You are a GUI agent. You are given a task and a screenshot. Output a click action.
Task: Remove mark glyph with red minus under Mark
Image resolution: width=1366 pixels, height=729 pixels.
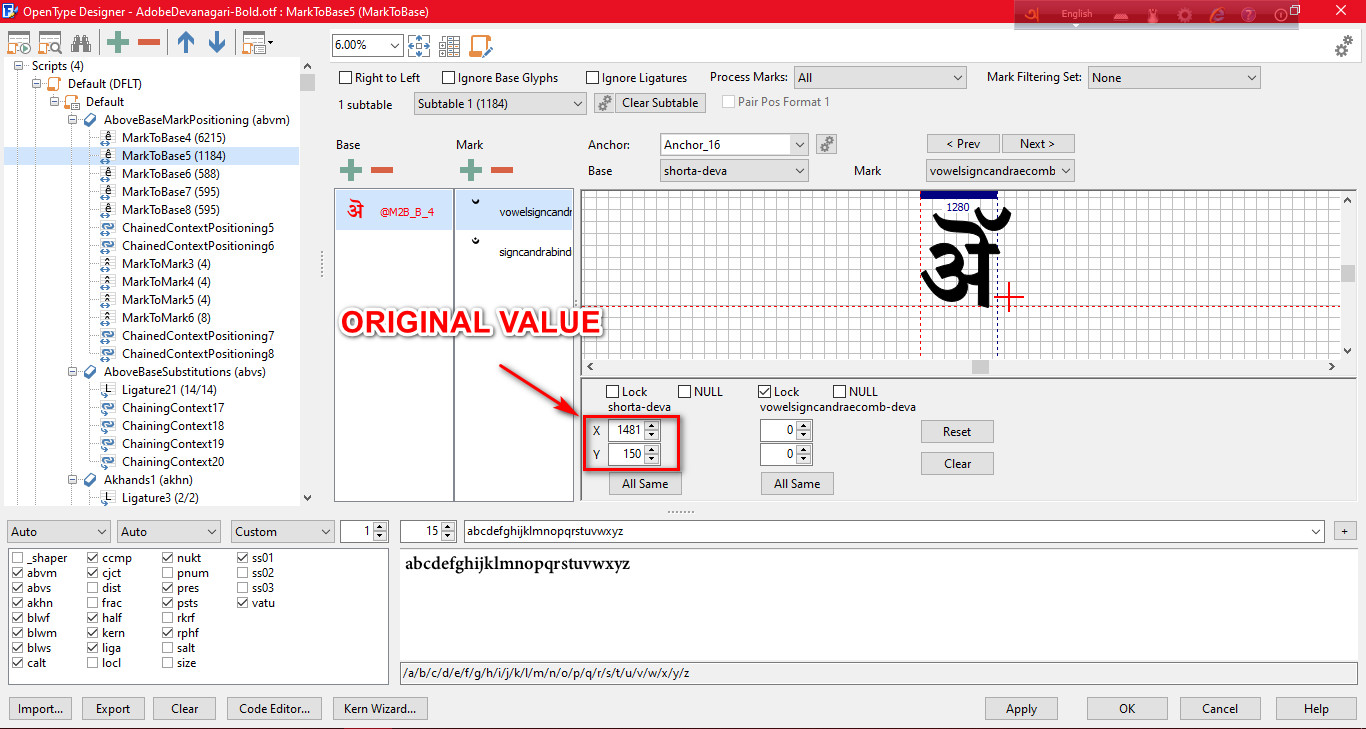tap(502, 171)
